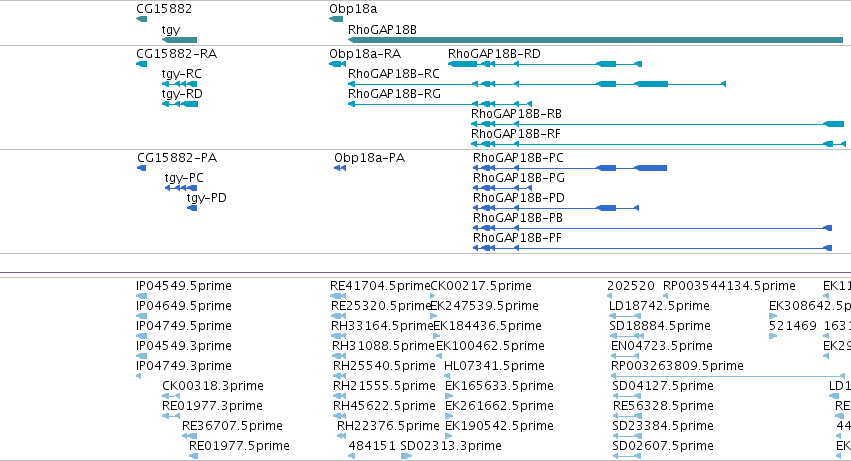
Task: Select the IP04749.3prime EST label
Action: click(x=183, y=367)
